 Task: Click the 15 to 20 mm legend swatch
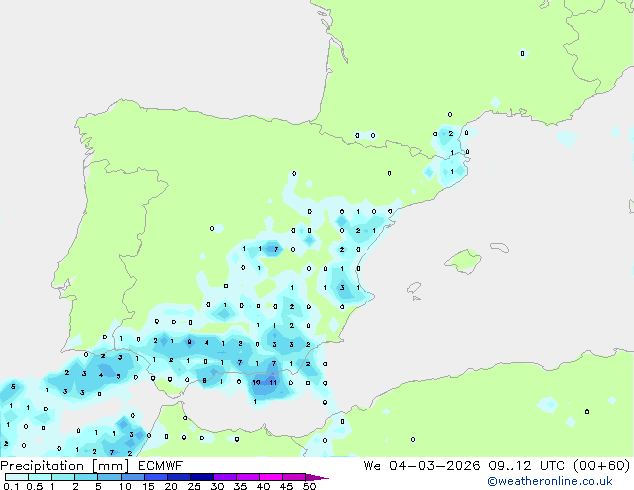point(155,477)
